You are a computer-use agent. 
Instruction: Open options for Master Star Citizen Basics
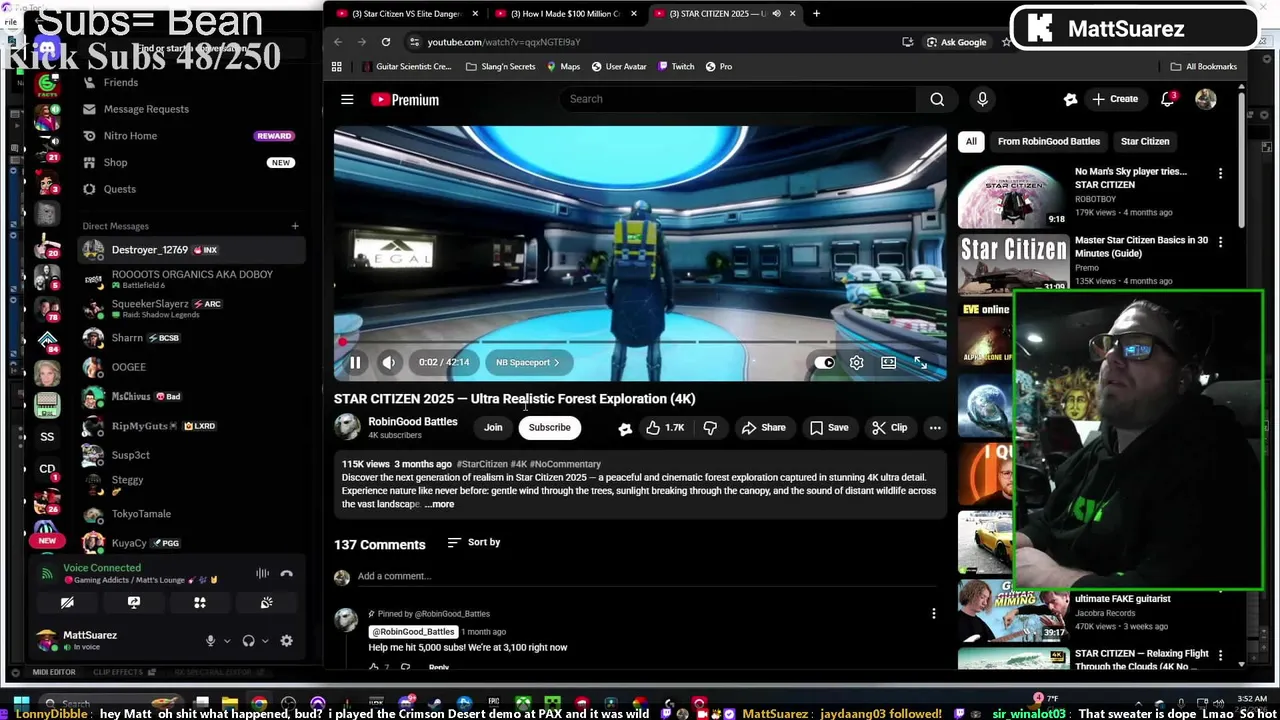pyautogui.click(x=1220, y=242)
